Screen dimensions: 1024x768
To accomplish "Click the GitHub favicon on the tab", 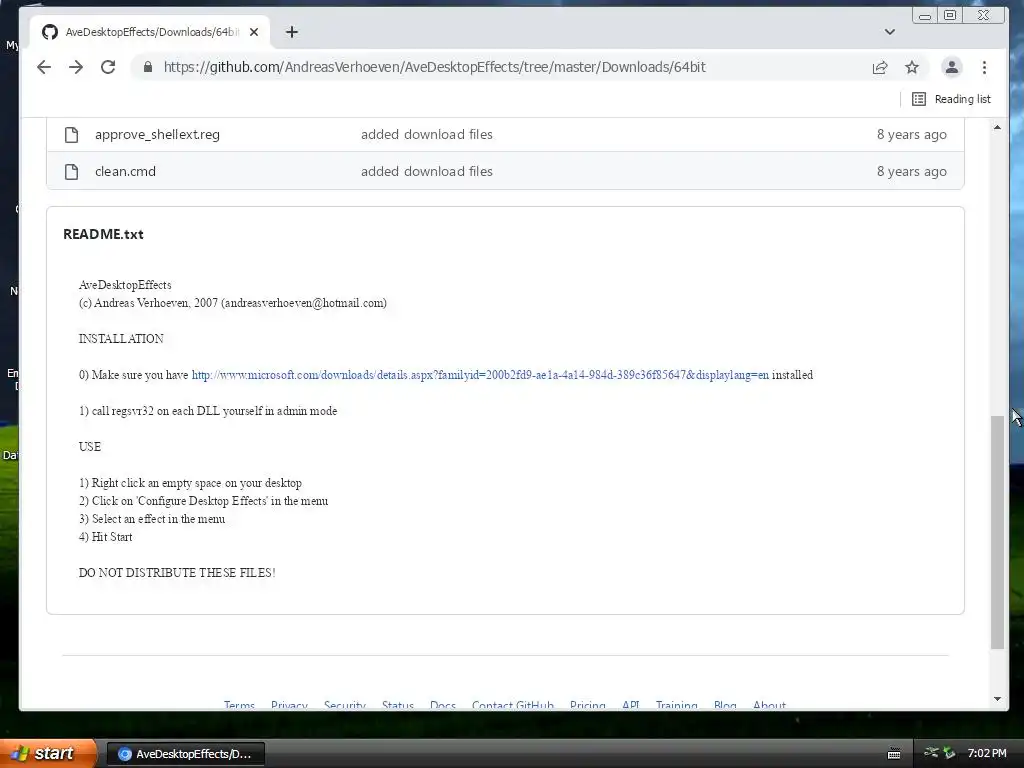I will coord(50,32).
